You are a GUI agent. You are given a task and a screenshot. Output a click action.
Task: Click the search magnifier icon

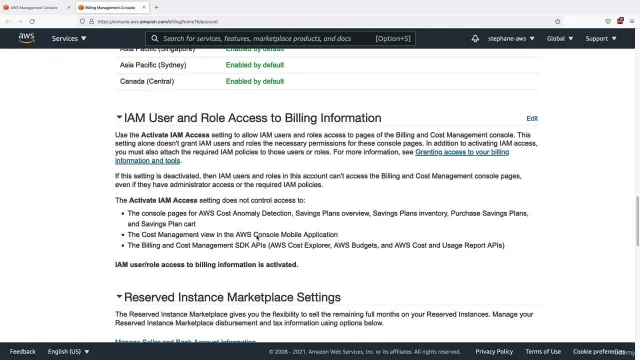pyautogui.click(x=155, y=38)
